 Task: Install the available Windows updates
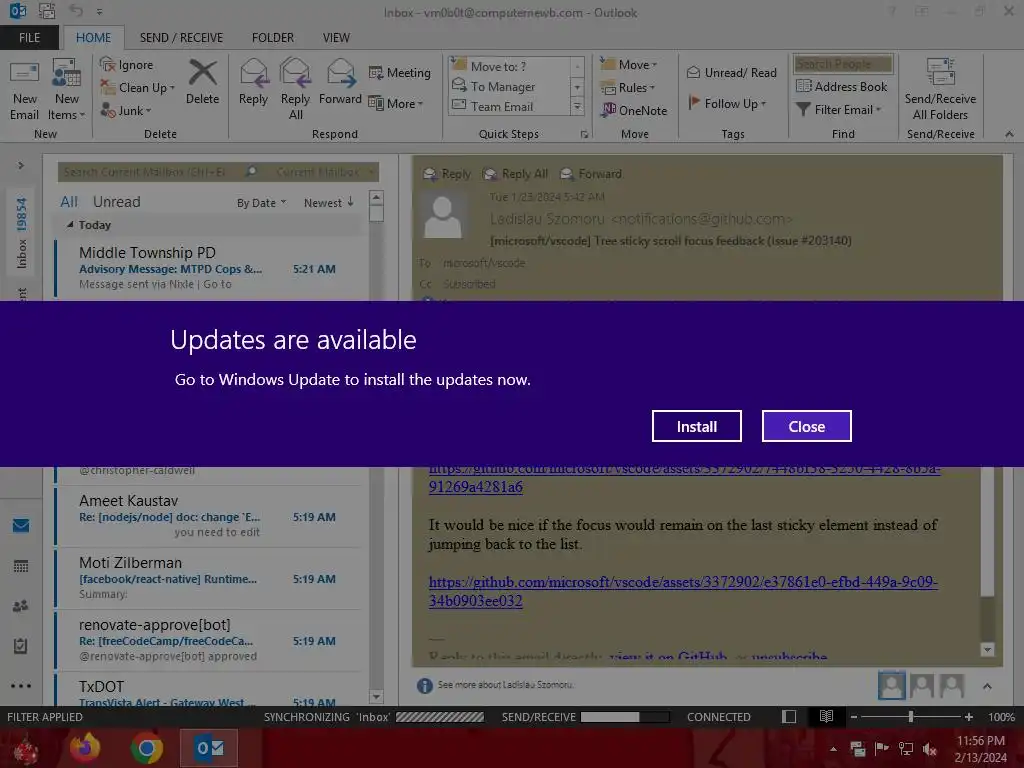696,426
